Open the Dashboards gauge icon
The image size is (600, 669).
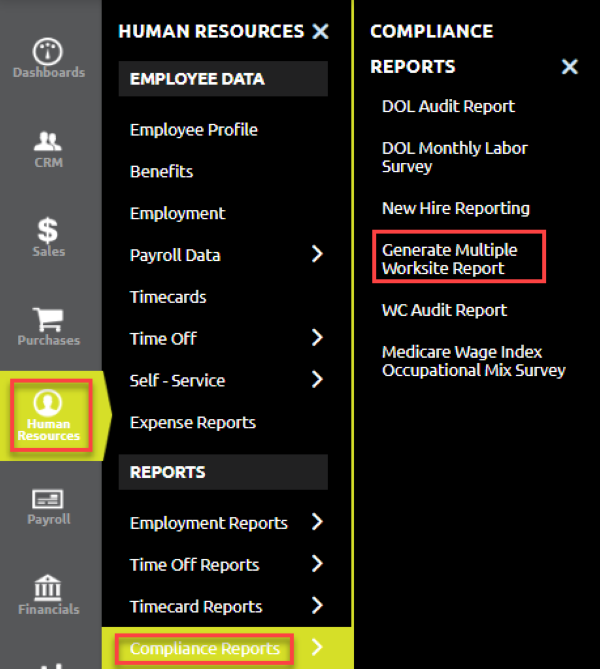[48, 51]
